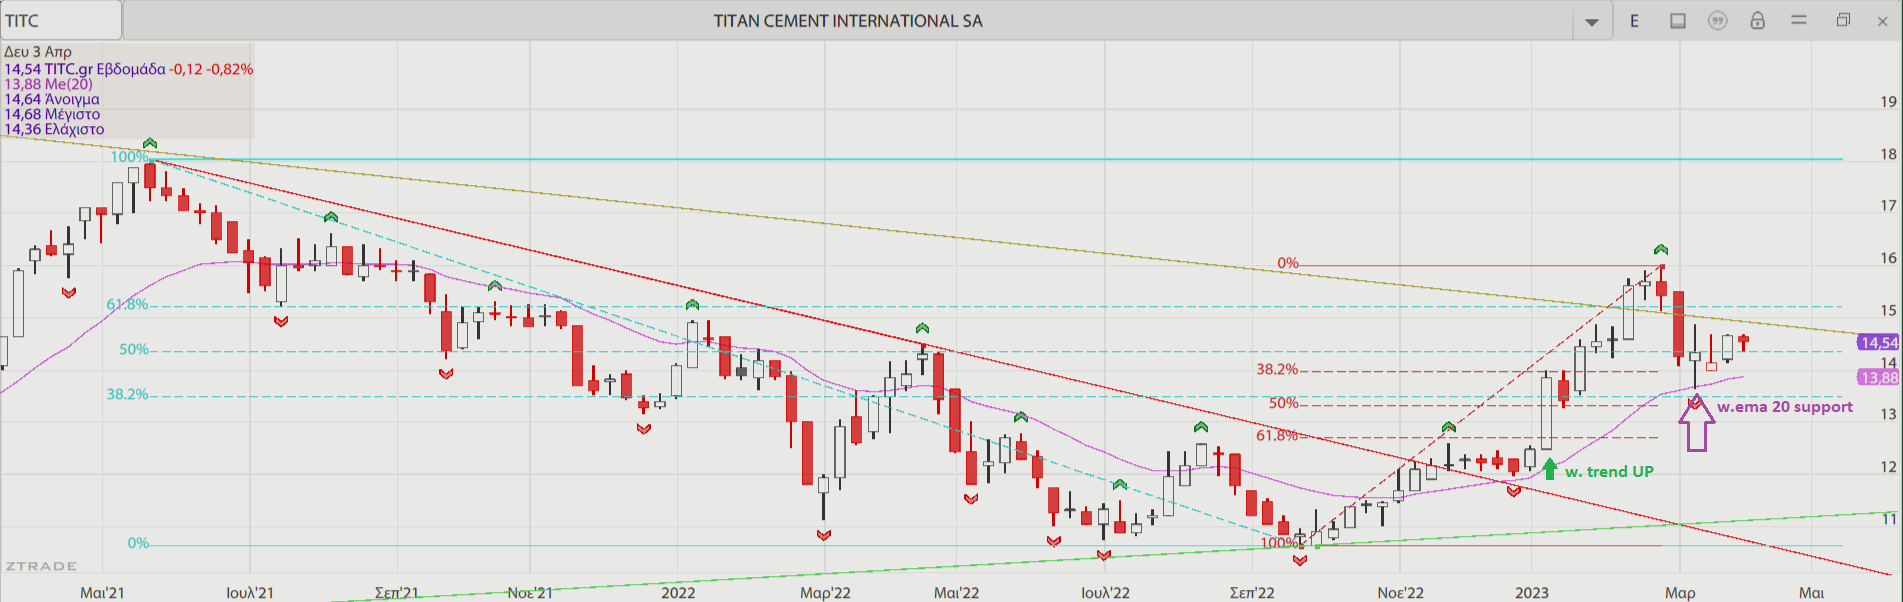Click the 11 price axis level

click(1889, 519)
